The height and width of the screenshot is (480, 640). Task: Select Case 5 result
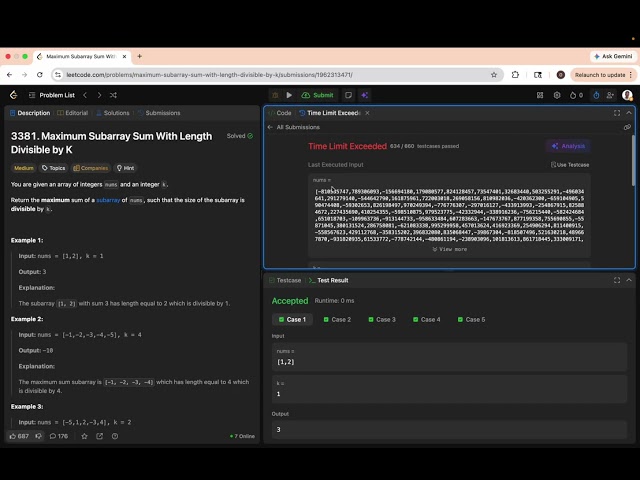coord(471,320)
